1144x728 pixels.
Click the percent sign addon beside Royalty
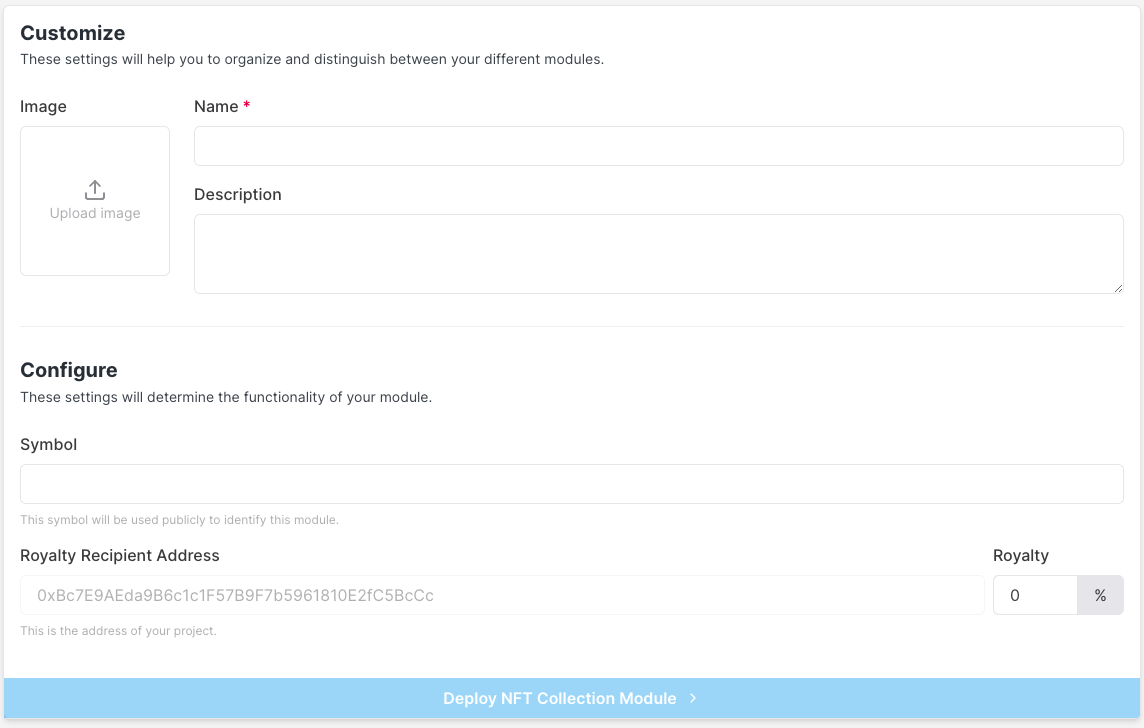coord(1100,595)
